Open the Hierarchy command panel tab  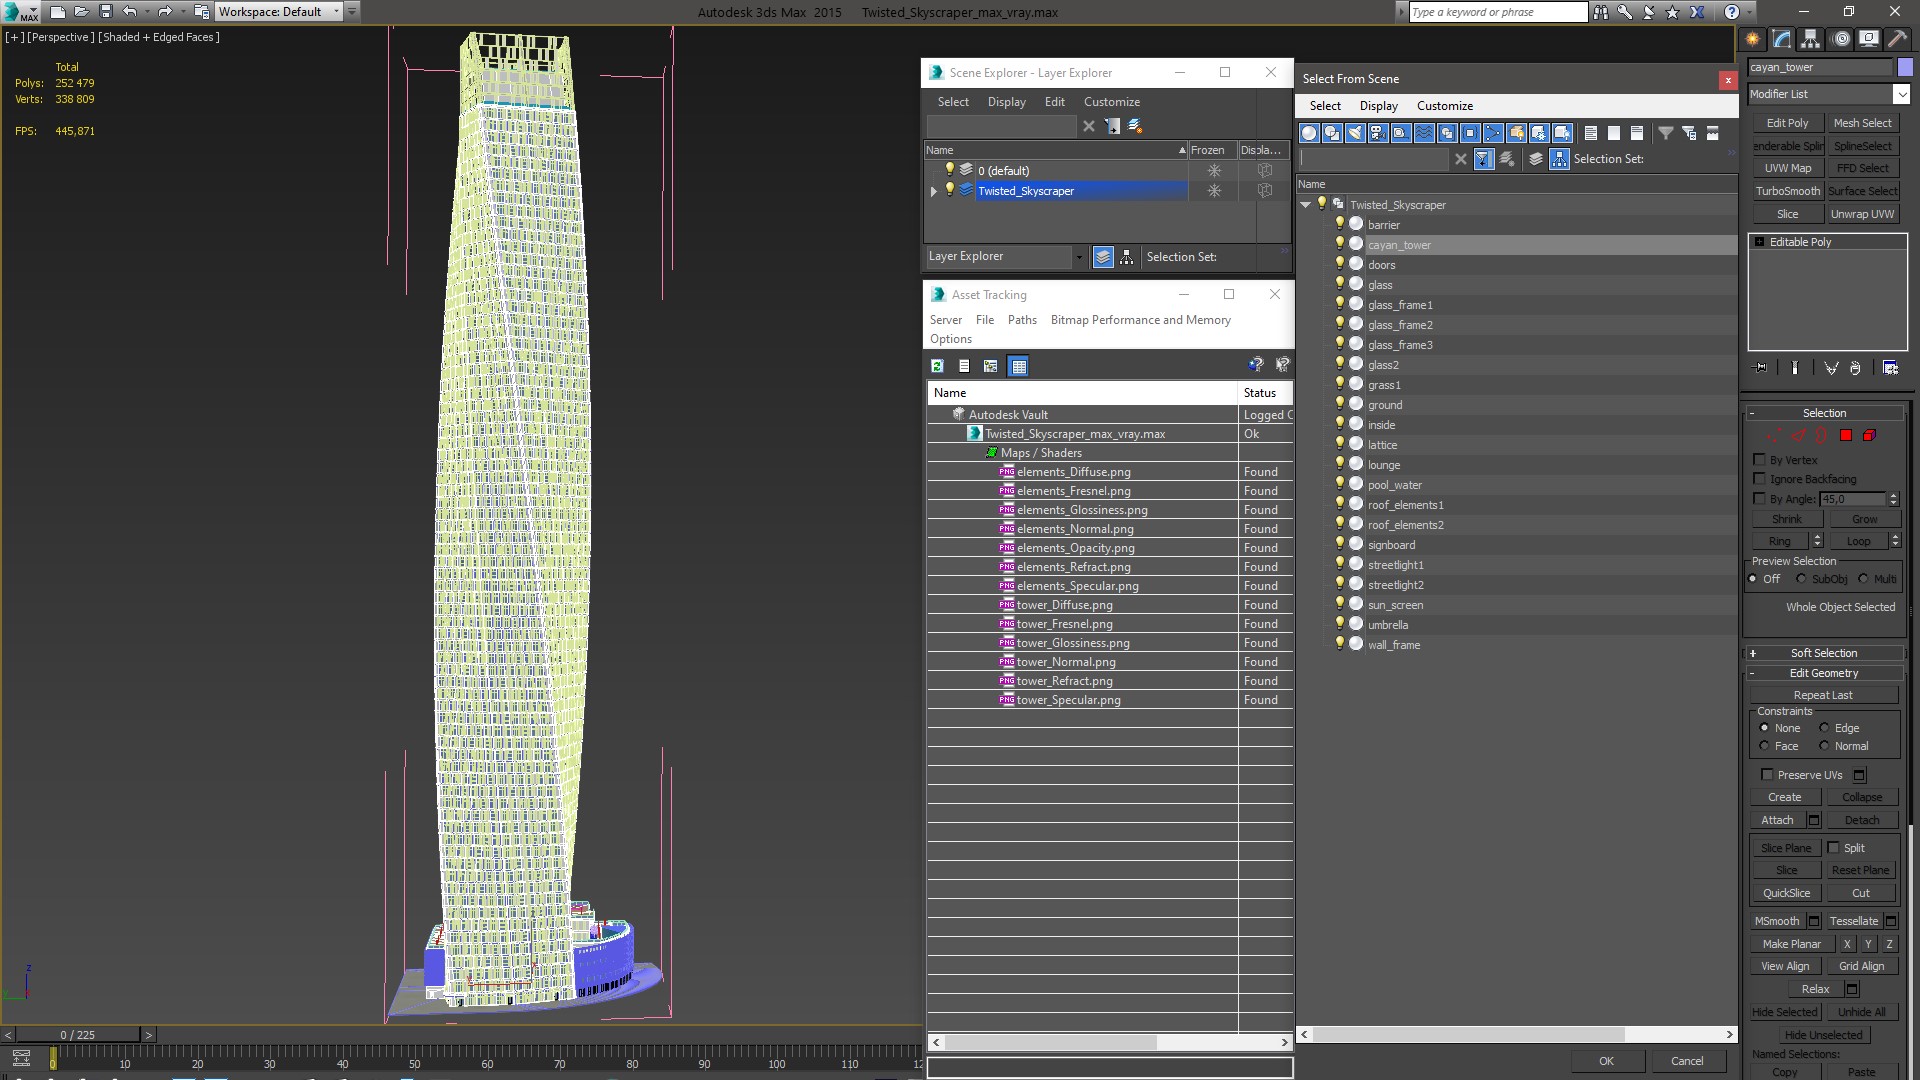[x=1810, y=39]
